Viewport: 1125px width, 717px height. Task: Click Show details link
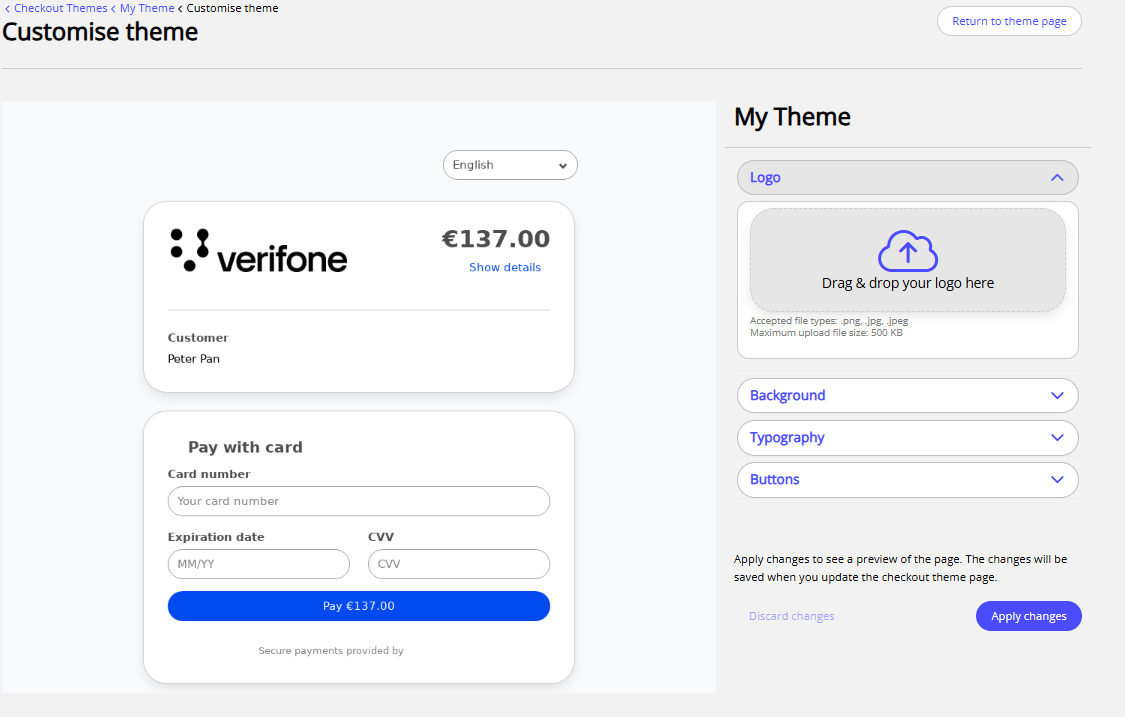click(505, 267)
